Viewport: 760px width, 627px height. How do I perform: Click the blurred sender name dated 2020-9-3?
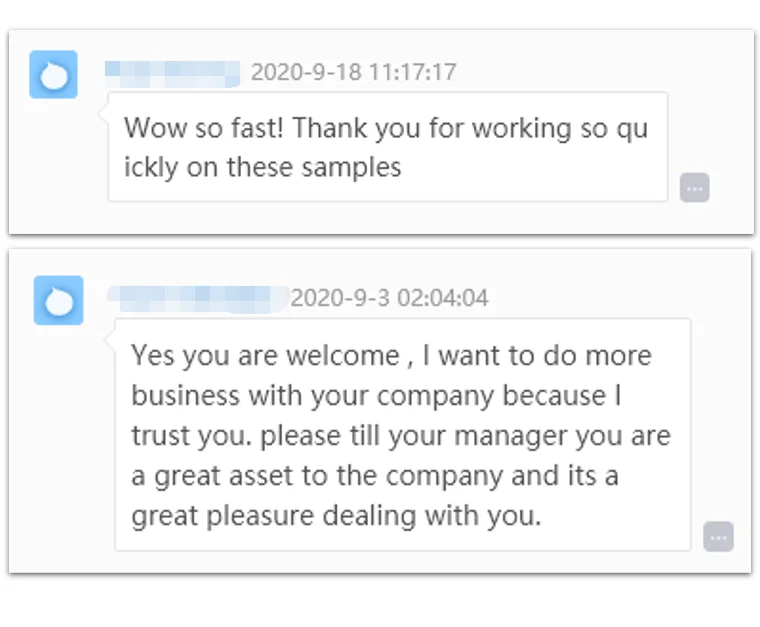(196, 298)
